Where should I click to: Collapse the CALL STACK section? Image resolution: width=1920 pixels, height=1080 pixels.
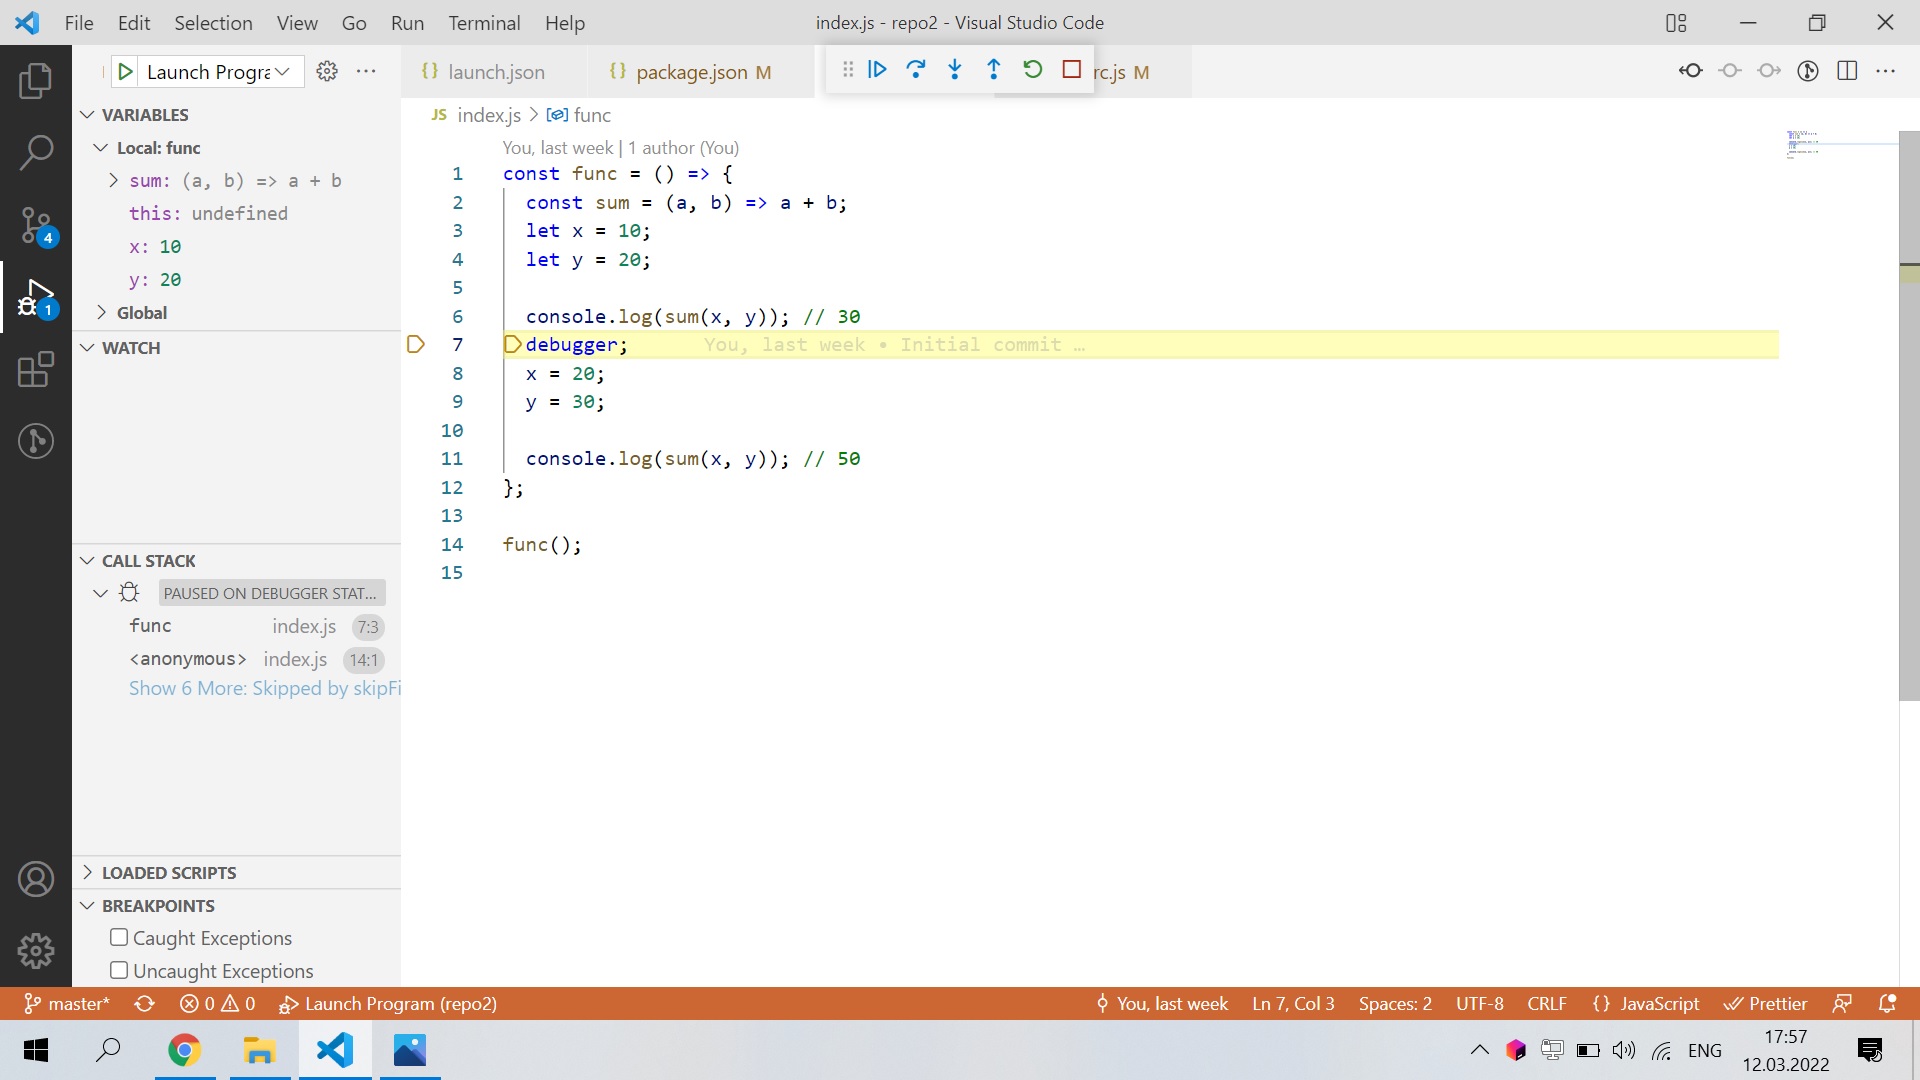pyautogui.click(x=87, y=561)
